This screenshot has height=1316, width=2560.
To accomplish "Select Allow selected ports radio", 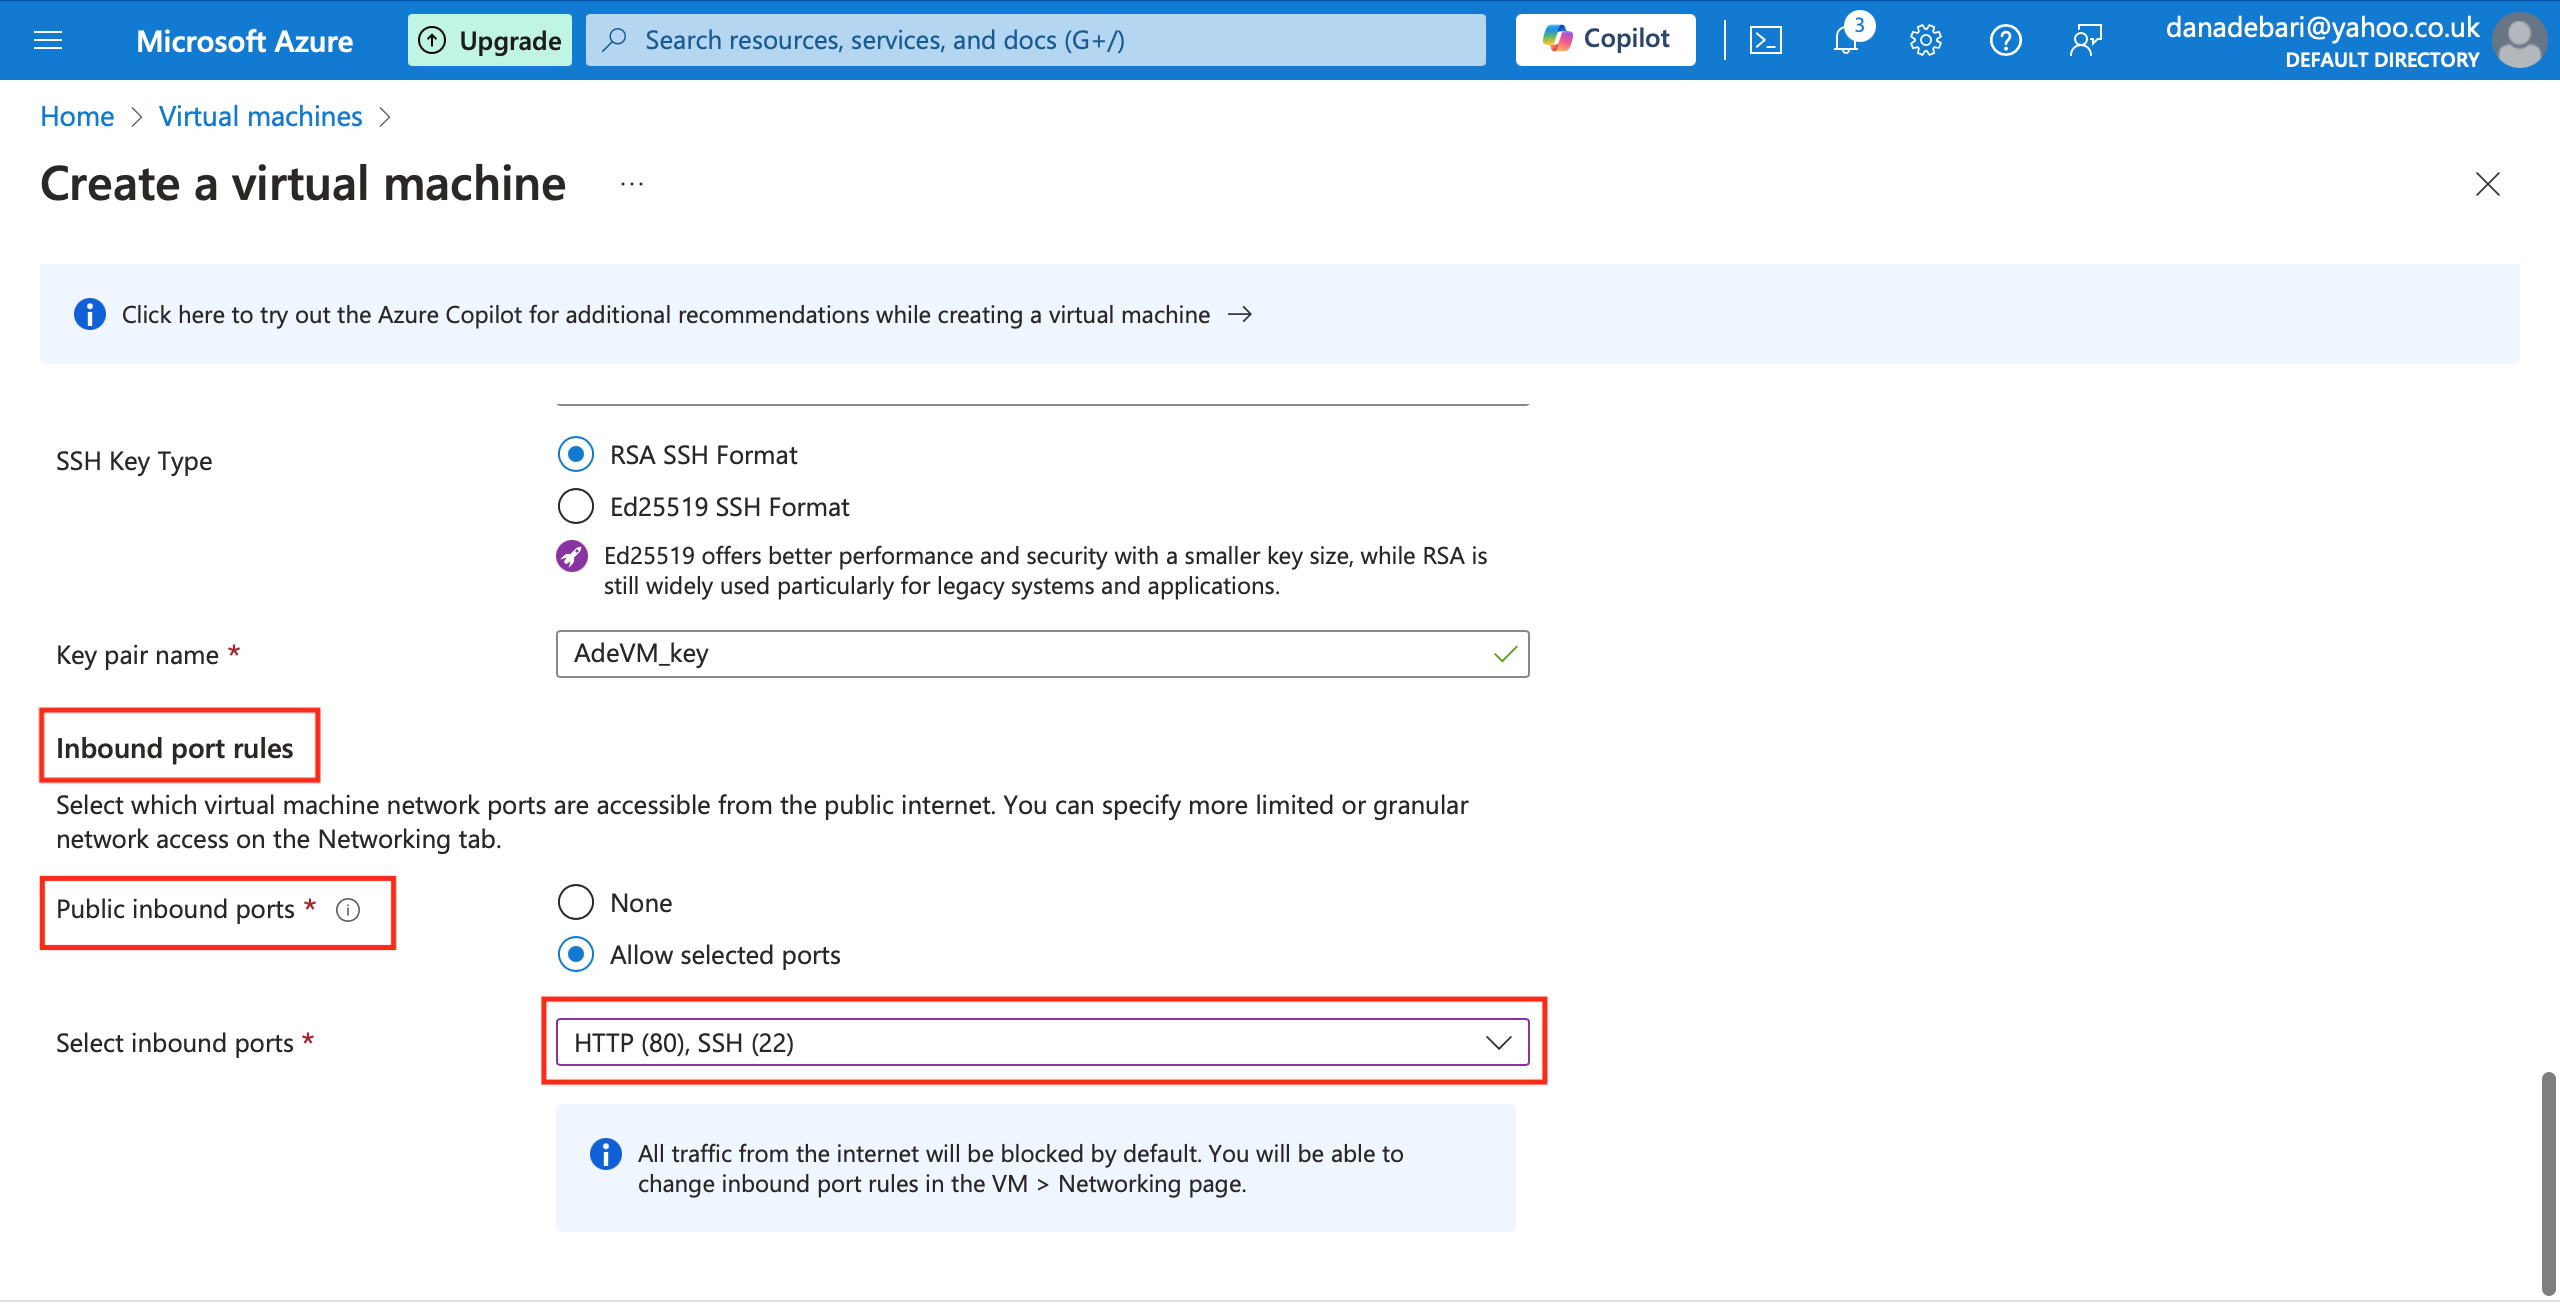I will coord(576,955).
